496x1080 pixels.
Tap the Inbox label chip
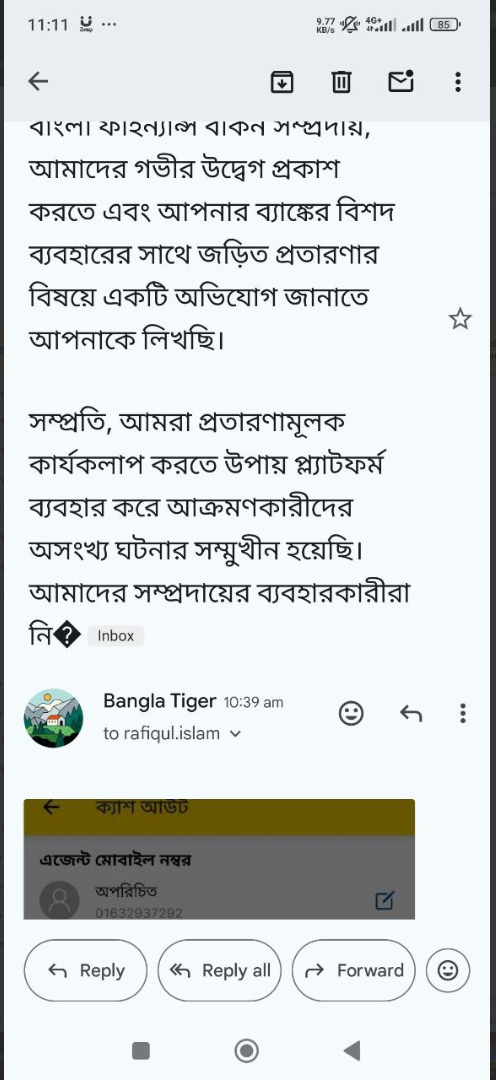(x=116, y=636)
